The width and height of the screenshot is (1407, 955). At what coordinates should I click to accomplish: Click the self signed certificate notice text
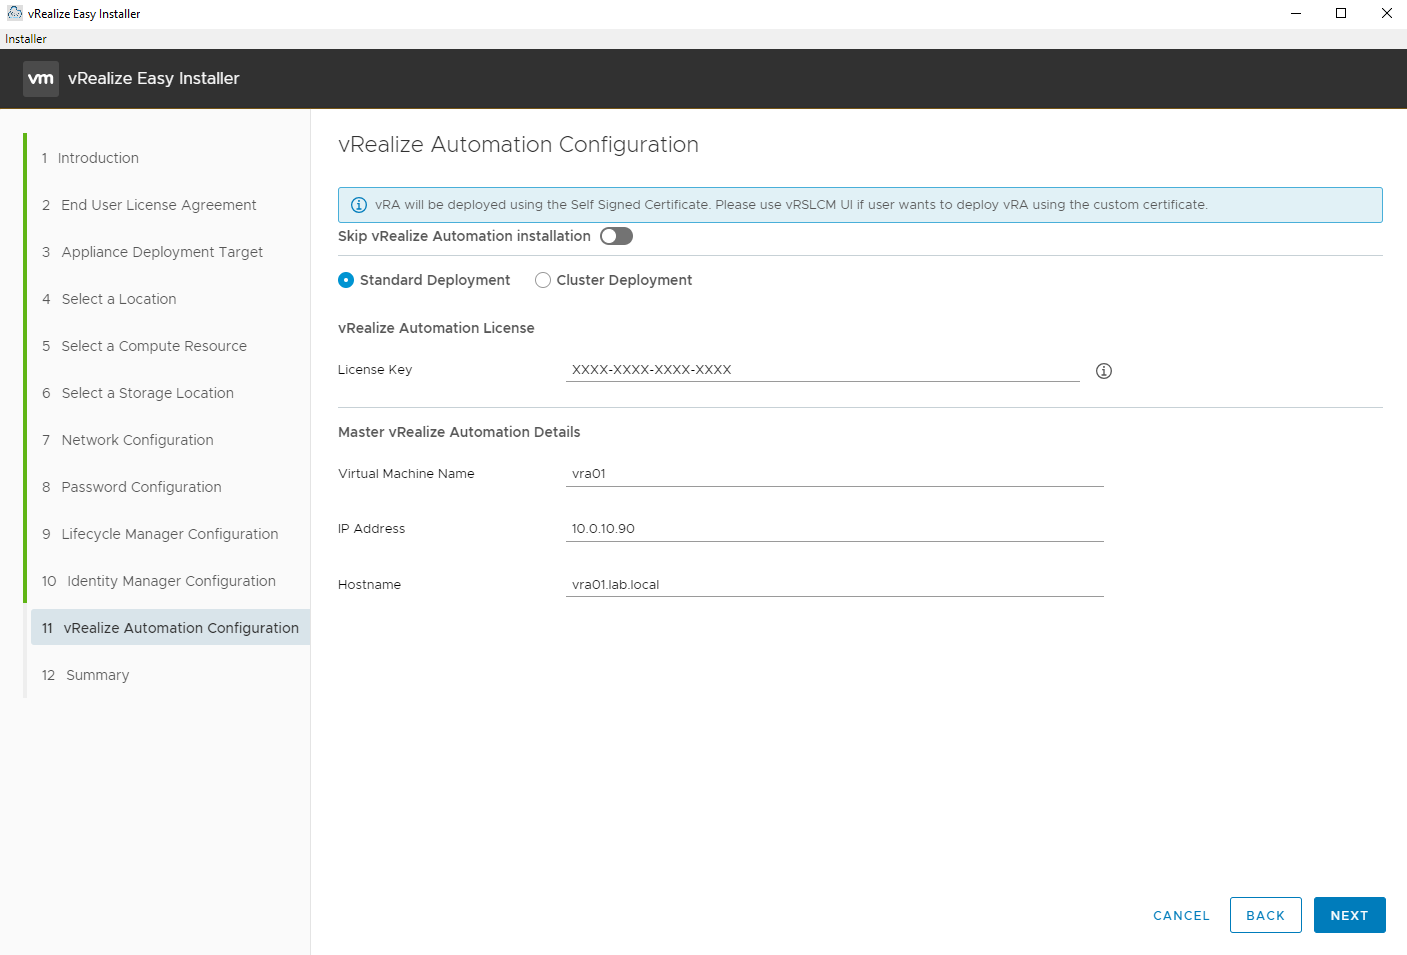coord(791,205)
